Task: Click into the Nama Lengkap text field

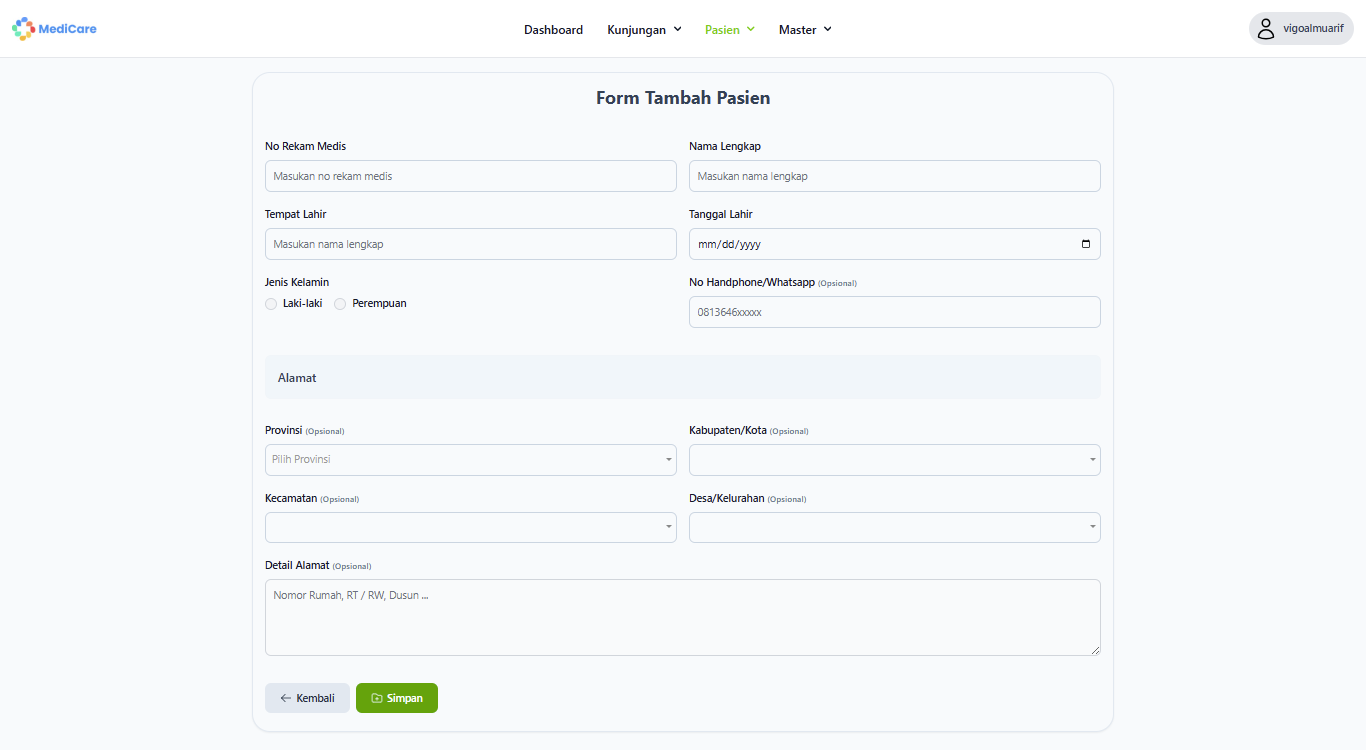Action: click(x=894, y=176)
